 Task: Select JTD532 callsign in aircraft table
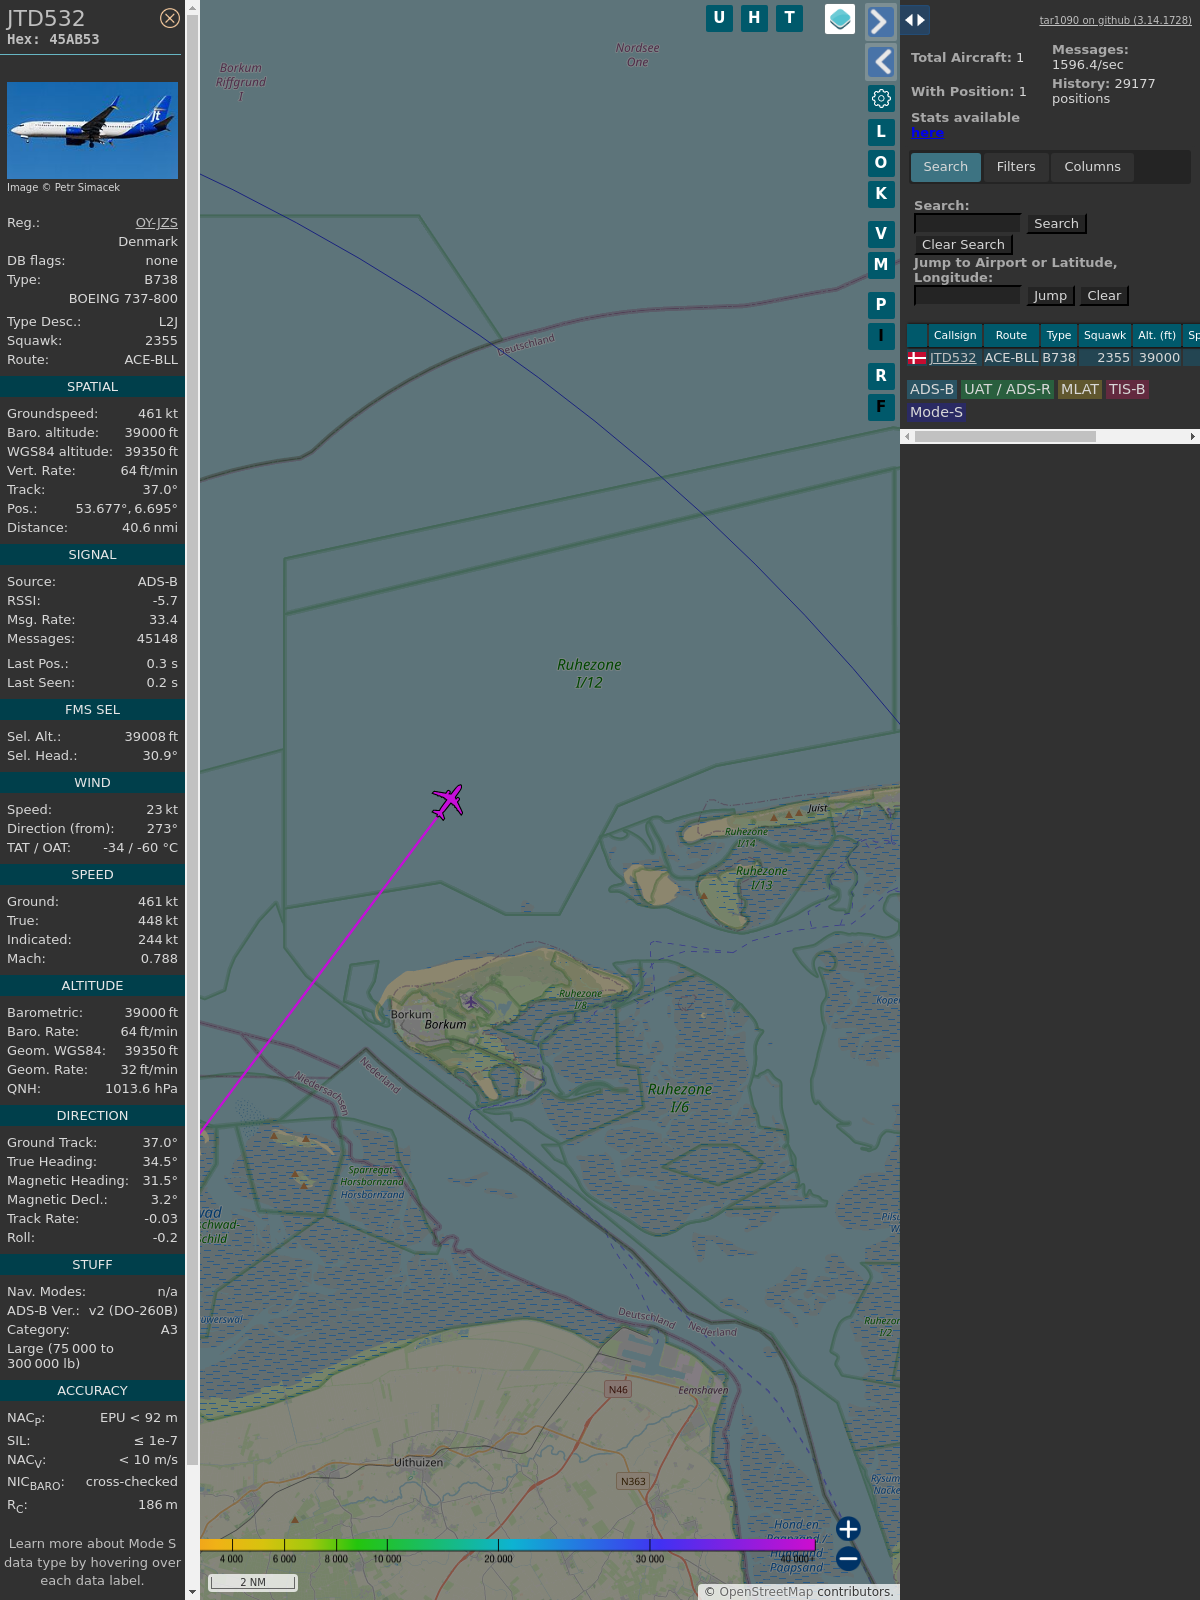(953, 358)
